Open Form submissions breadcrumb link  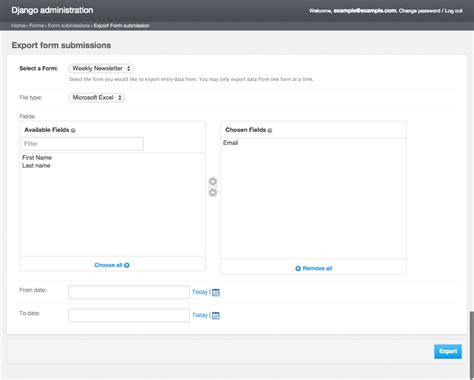tap(69, 26)
